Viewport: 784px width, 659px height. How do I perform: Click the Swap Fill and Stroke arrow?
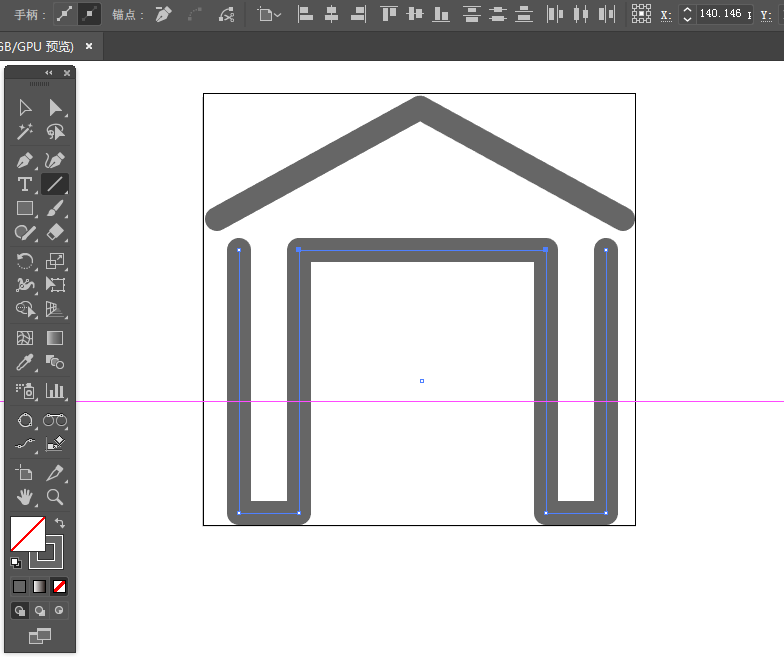(x=60, y=523)
